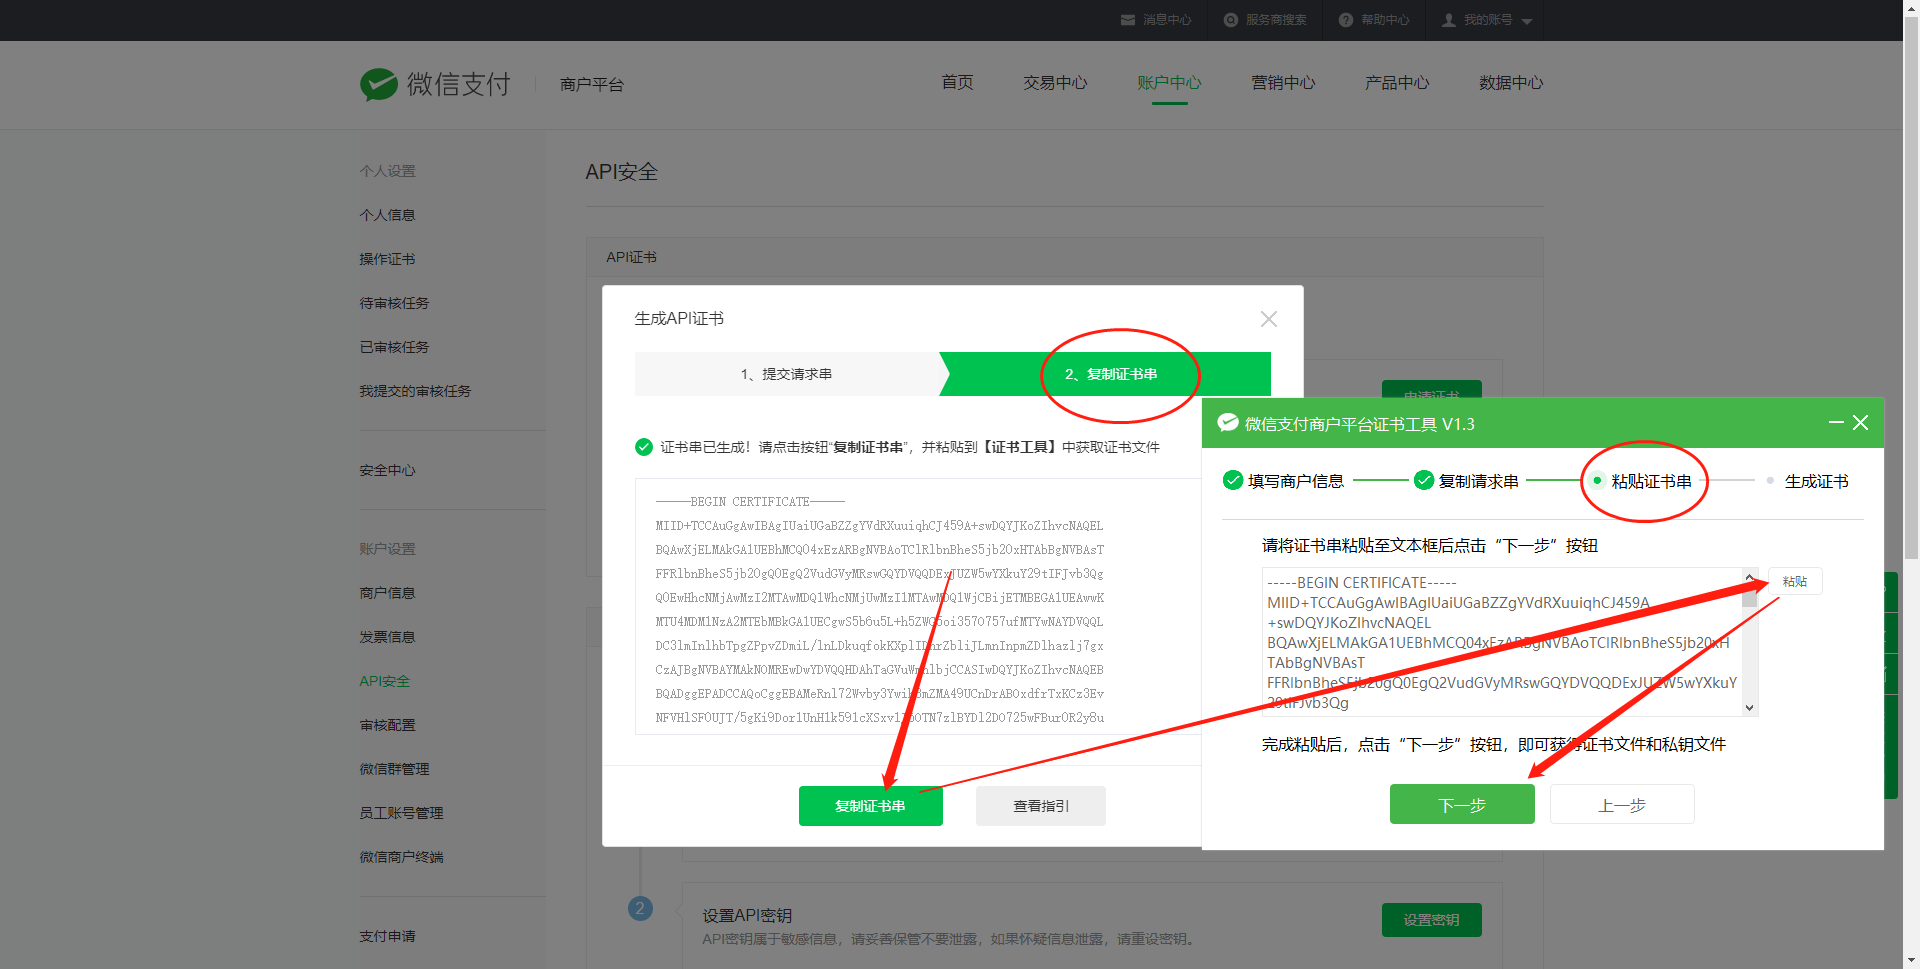Open 支付申请 in the sidebar
Image resolution: width=1920 pixels, height=969 pixels.
[x=387, y=936]
